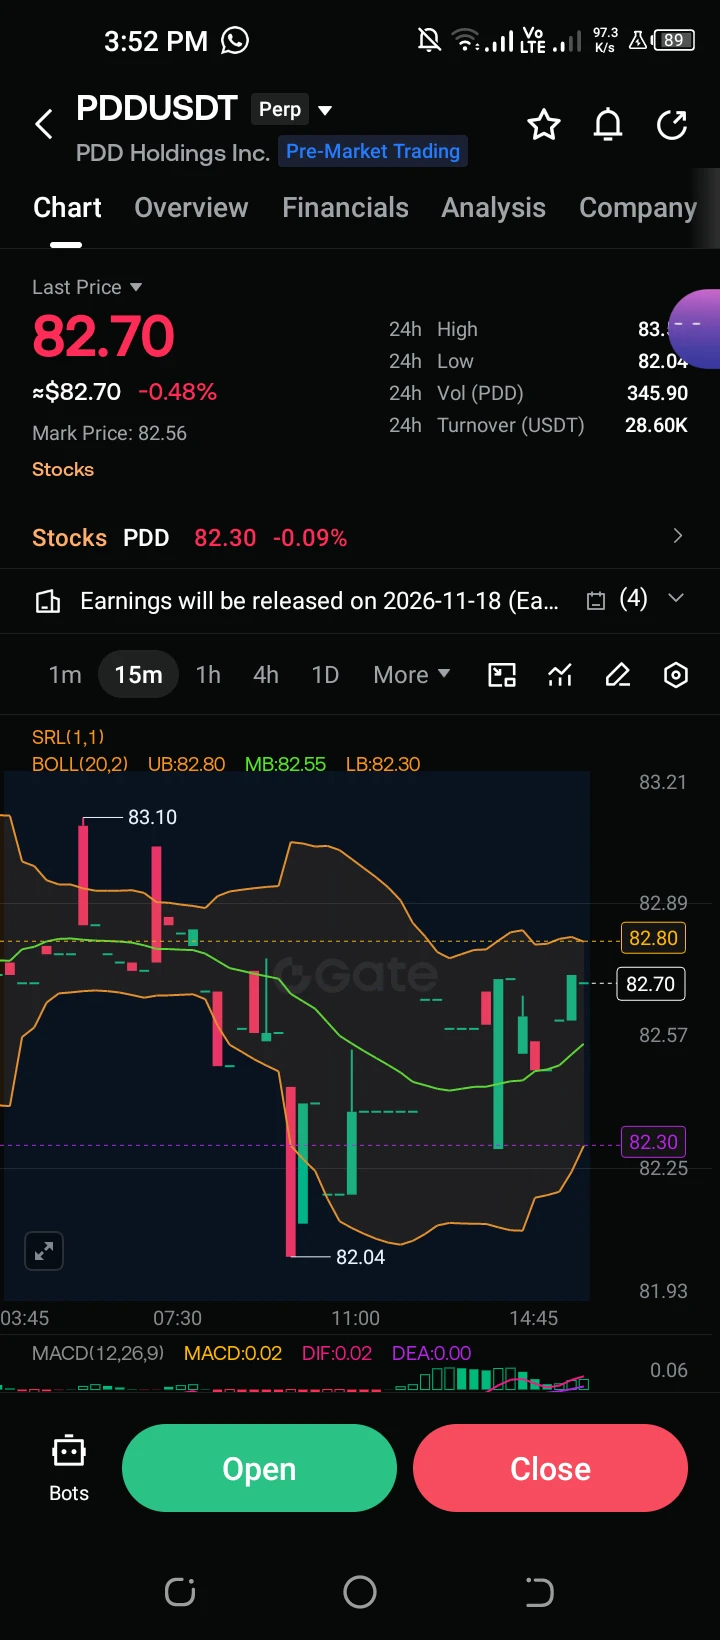Tap the DIF:0.02 MACD value
720x1640 pixels.
point(337,1353)
